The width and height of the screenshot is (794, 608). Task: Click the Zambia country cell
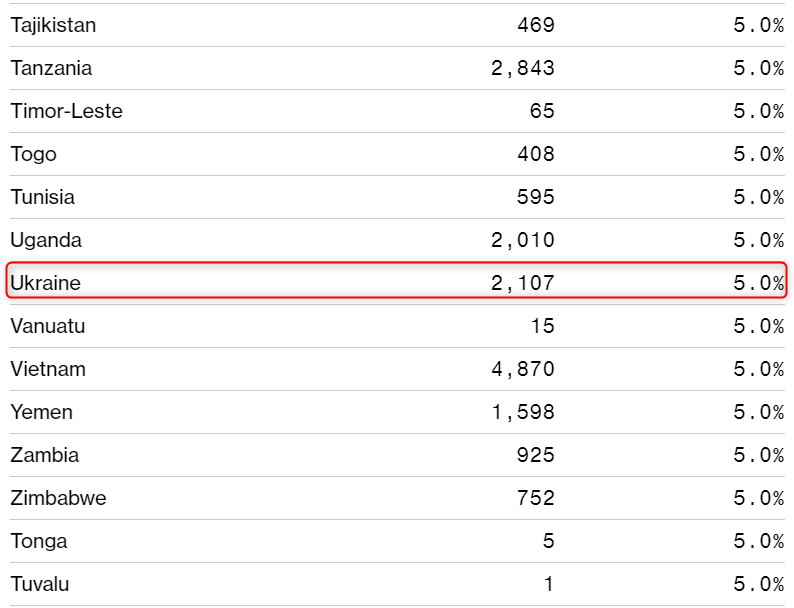(44, 455)
